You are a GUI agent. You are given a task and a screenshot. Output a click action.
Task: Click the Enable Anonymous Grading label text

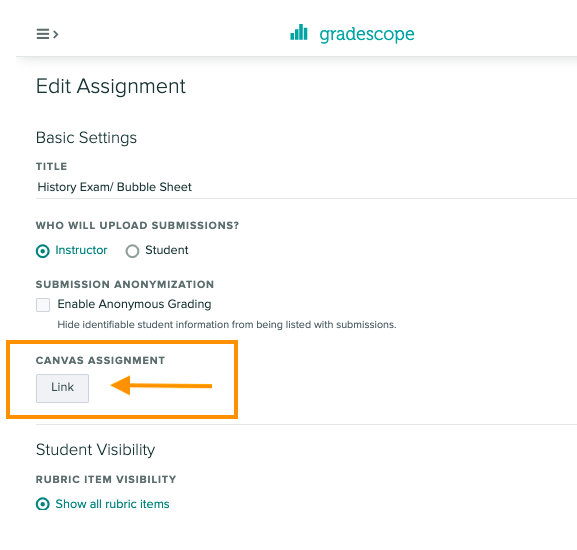tap(134, 304)
